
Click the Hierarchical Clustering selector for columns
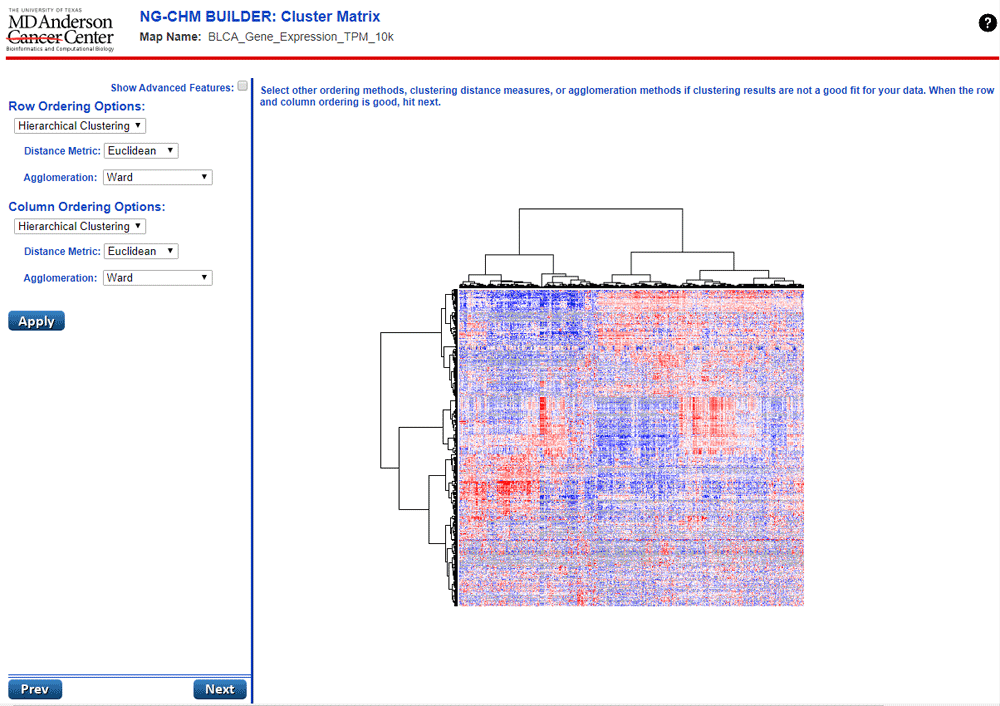click(79, 226)
